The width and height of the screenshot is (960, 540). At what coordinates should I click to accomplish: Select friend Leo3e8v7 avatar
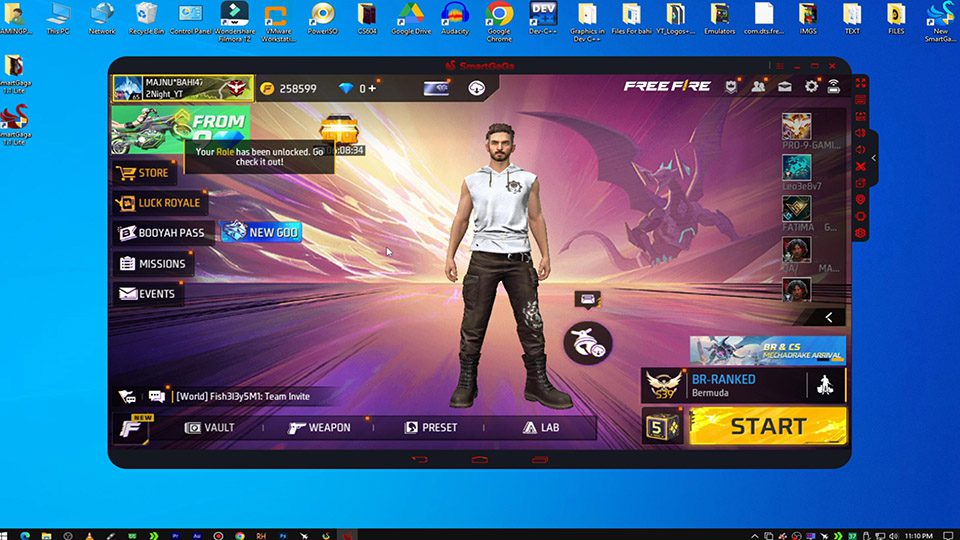[797, 168]
